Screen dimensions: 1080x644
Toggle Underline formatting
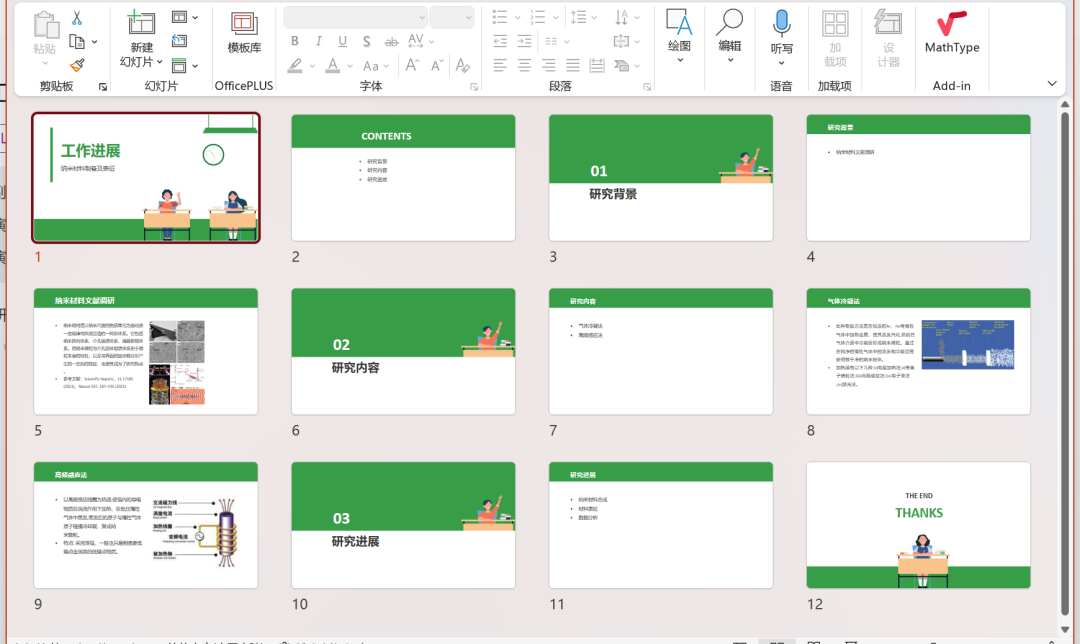[343, 41]
